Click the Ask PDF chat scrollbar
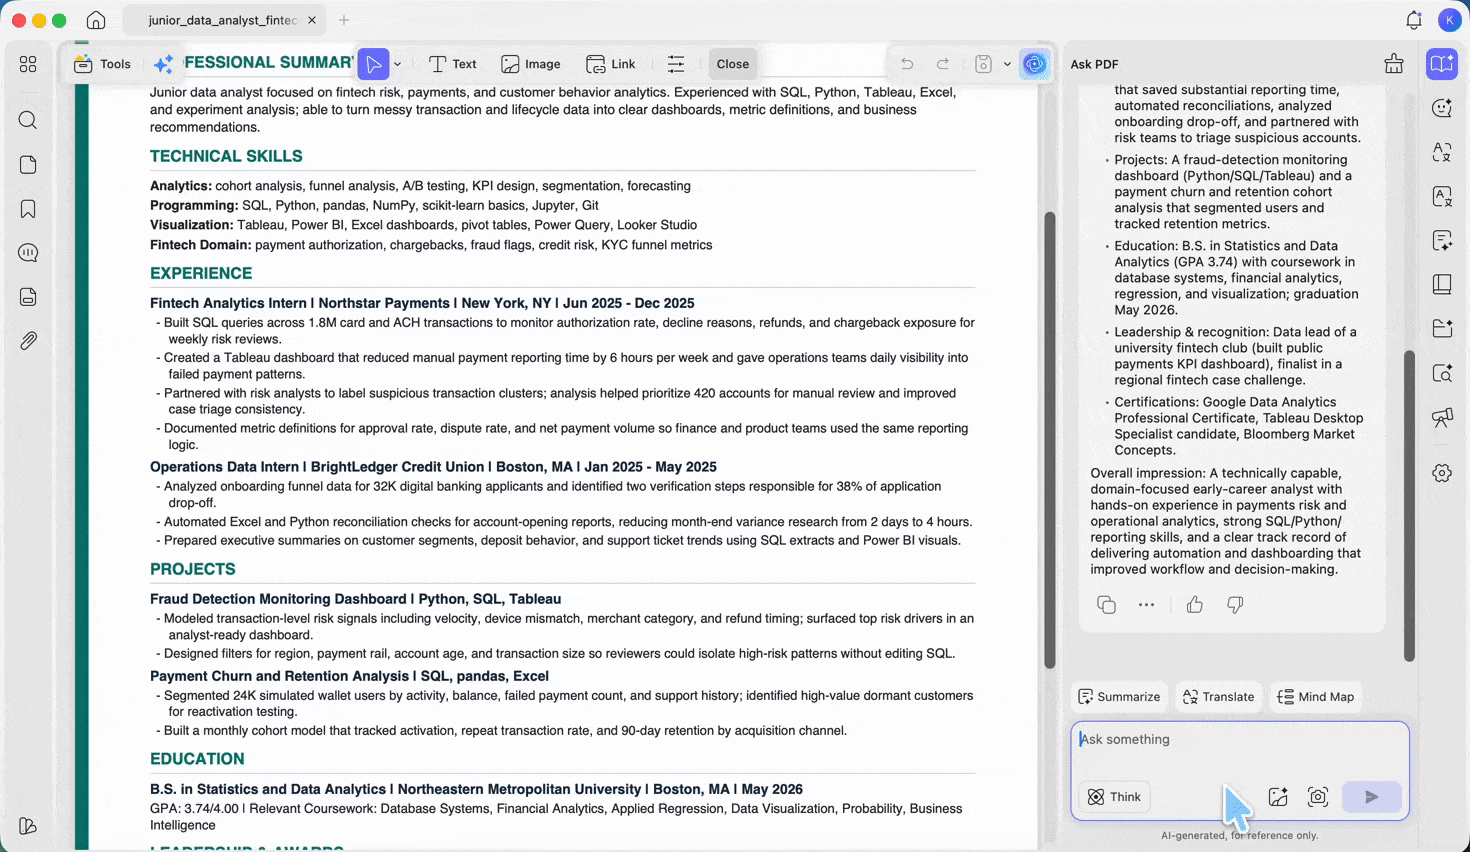The image size is (1470, 852). 1409,505
